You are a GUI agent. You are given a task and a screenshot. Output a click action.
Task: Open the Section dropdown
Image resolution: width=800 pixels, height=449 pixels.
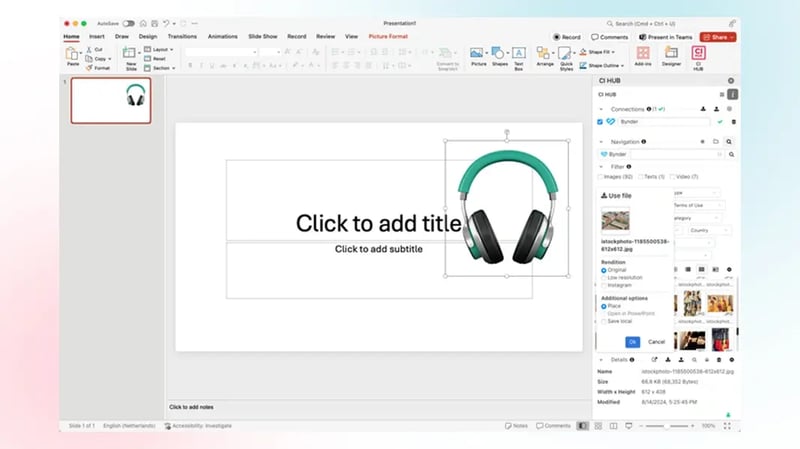tap(159, 68)
